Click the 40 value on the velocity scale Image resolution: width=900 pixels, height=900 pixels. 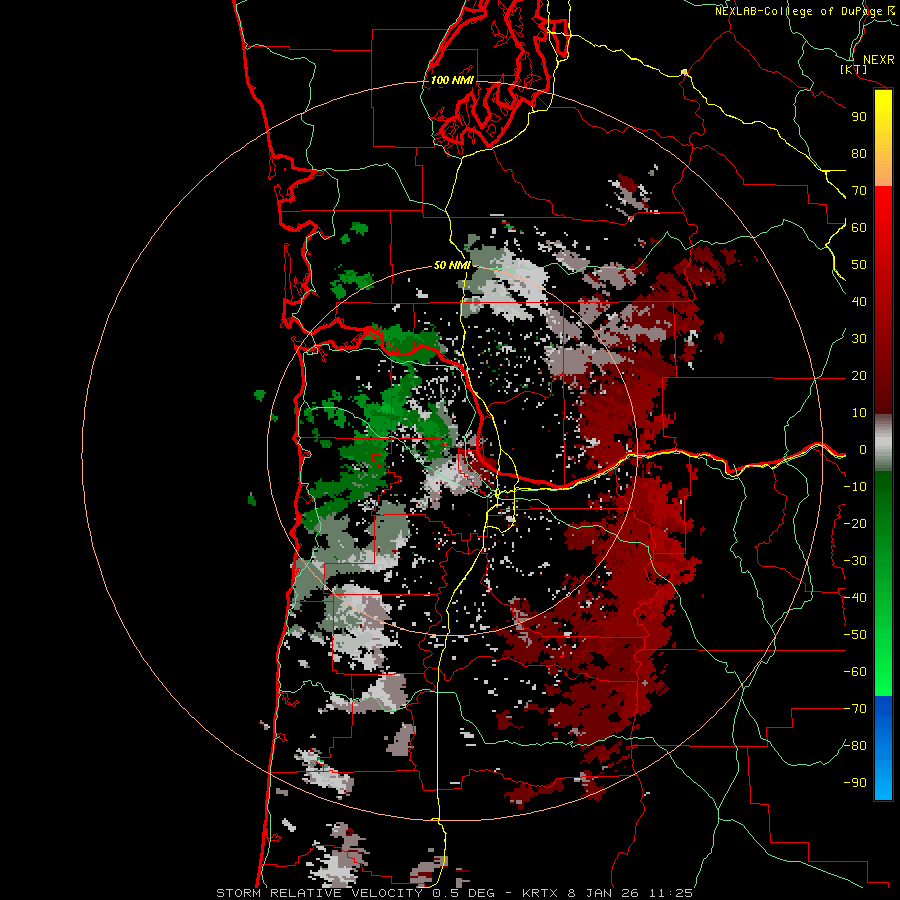pos(859,301)
